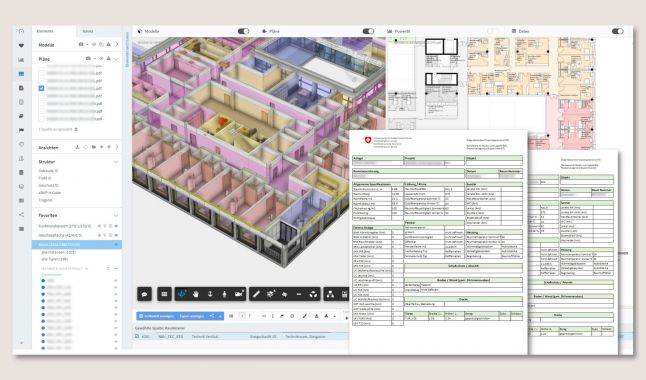Select the highlighted Technik Ventilat table row
Image resolution: width=646 pixels, height=380 pixels.
click(x=241, y=337)
